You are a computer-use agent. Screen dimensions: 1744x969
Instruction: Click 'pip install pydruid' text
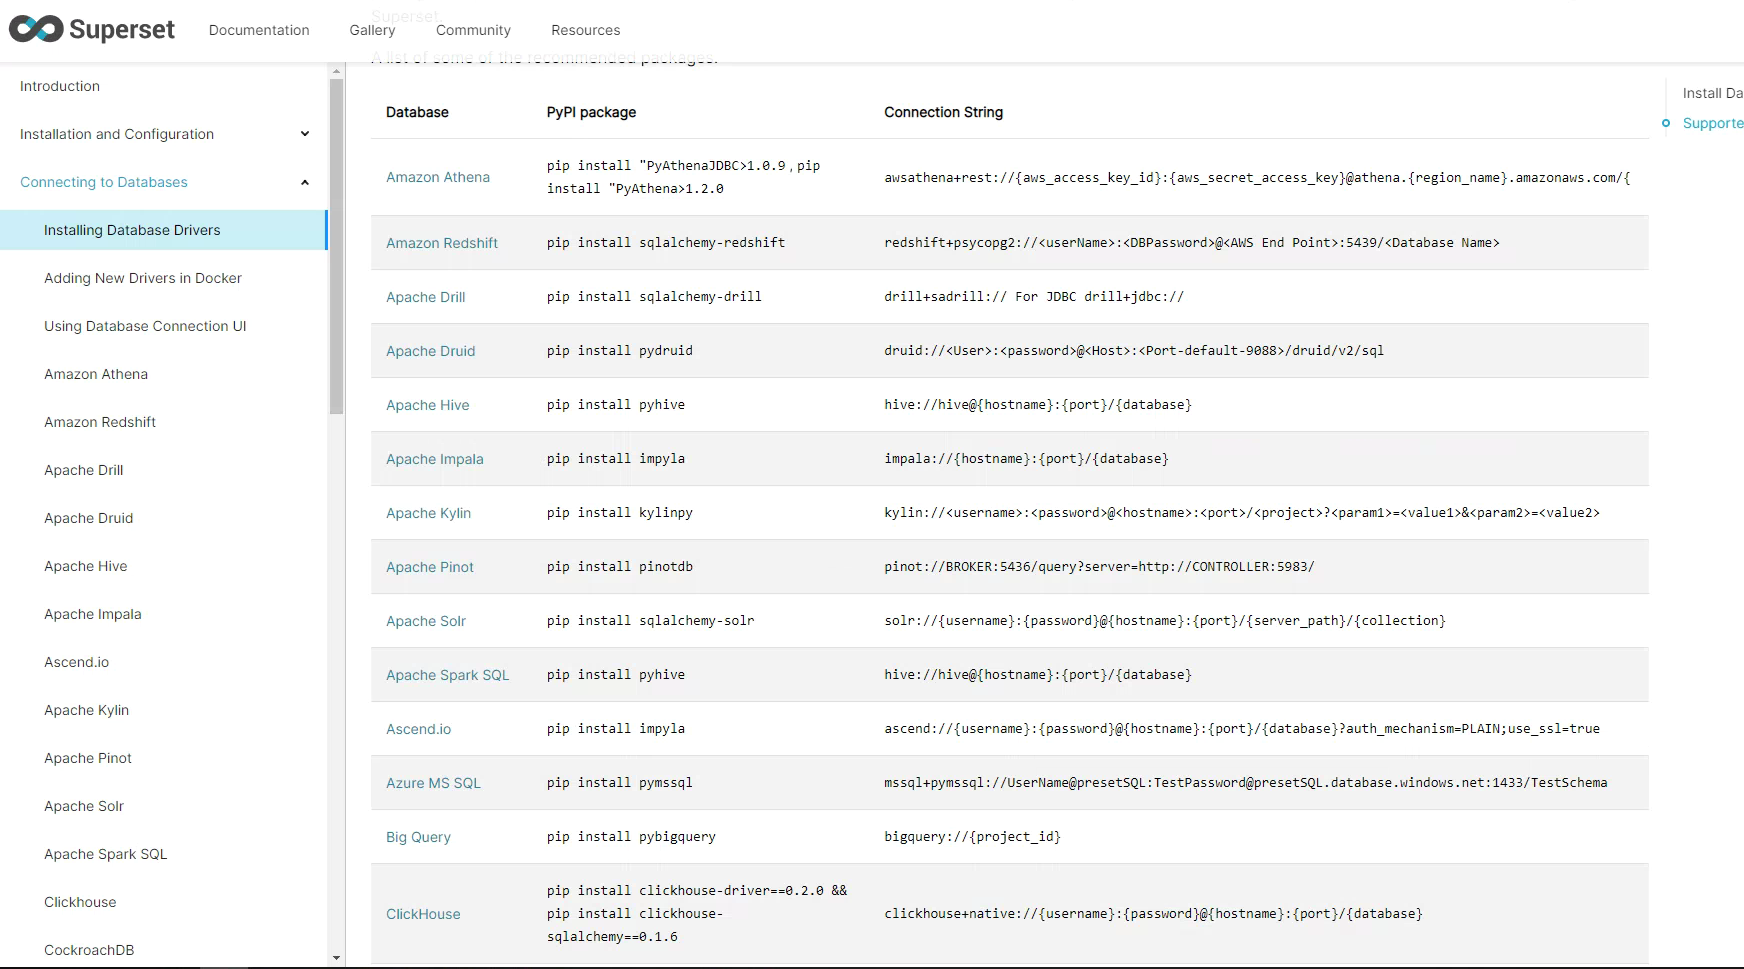tap(620, 351)
